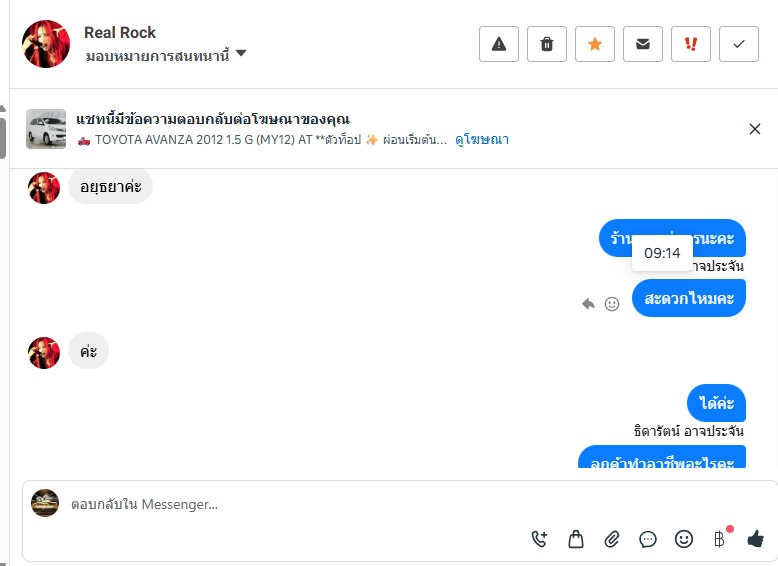Open saved replies speech bubble icon
Image resolution: width=778 pixels, height=566 pixels.
coord(648,539)
